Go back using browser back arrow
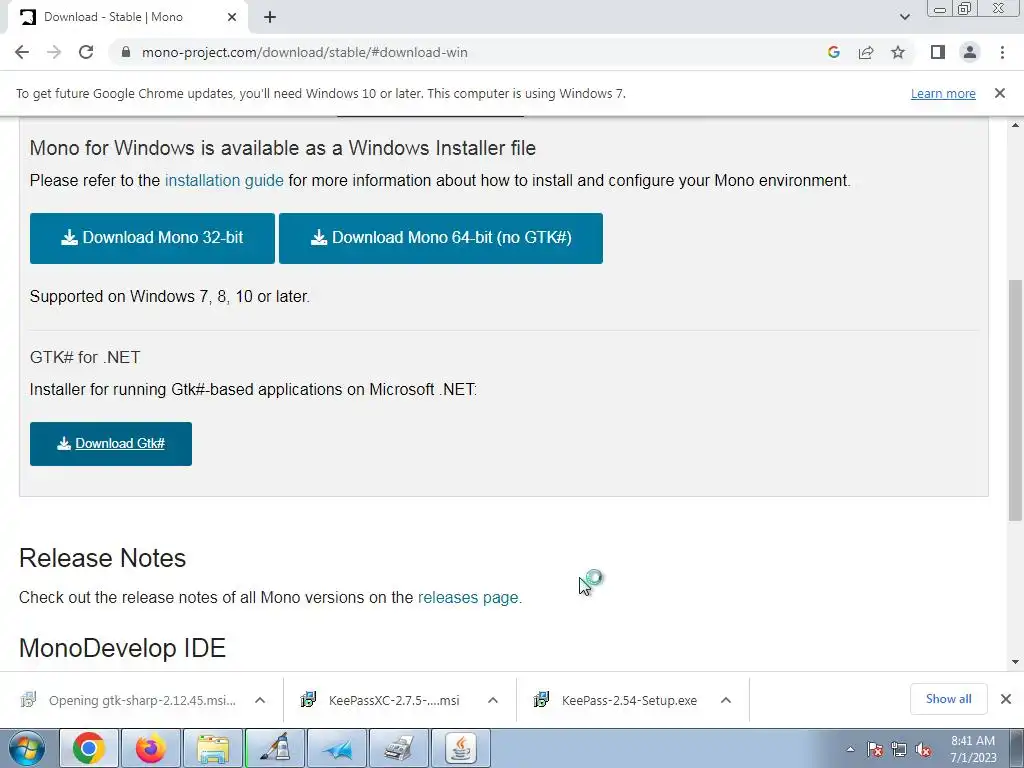 point(22,52)
